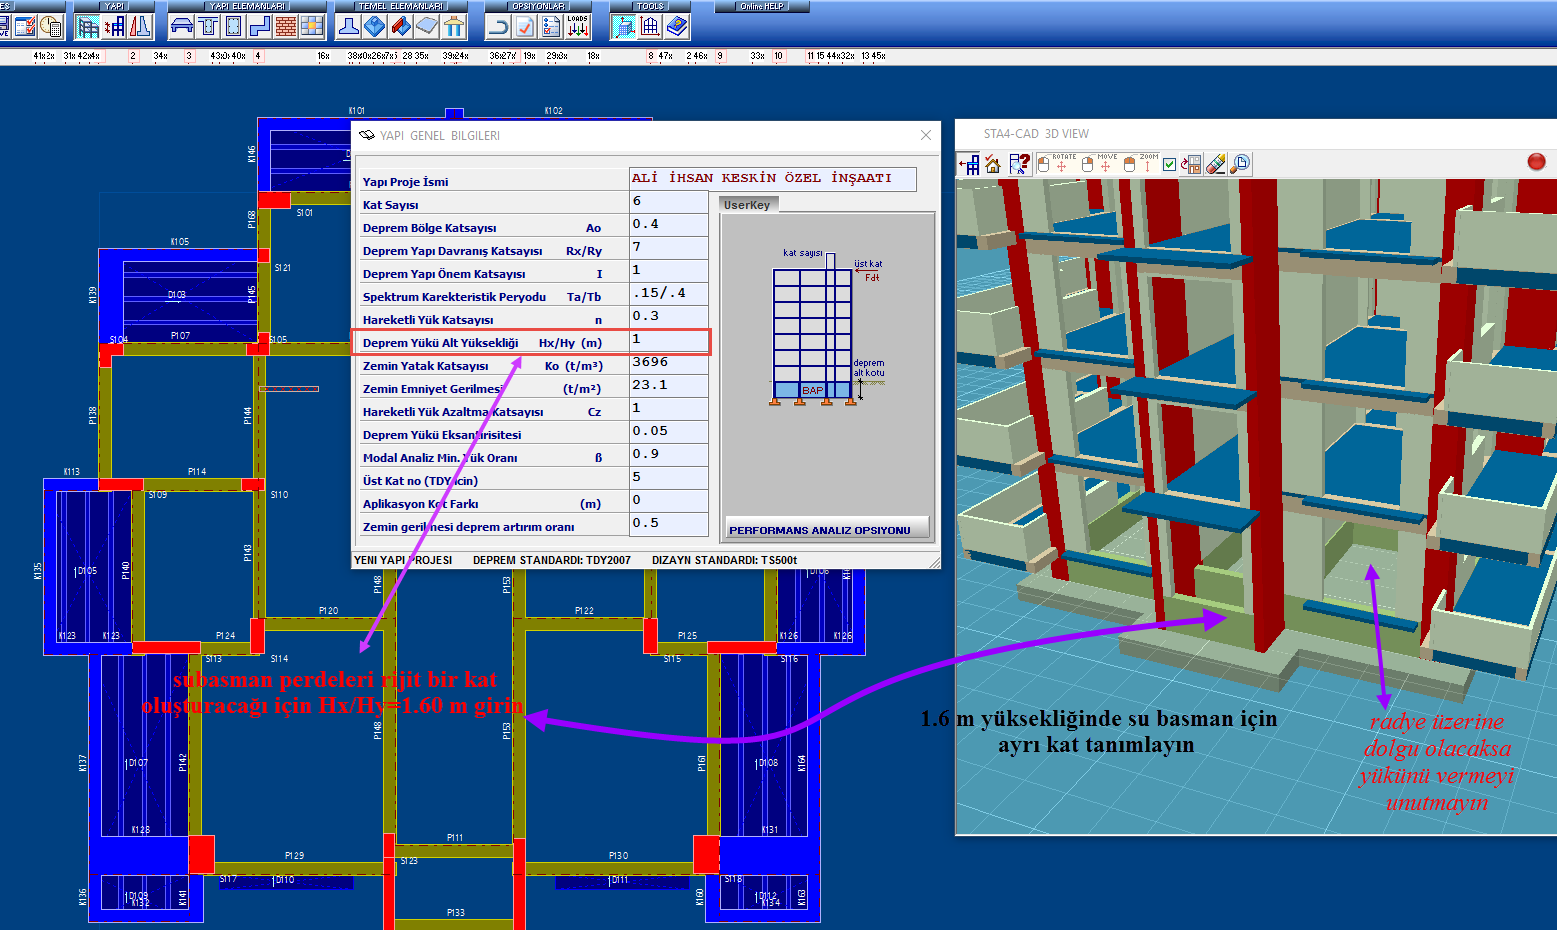This screenshot has width=1557, height=930.
Task: Select the column section element icon
Action: [x=234, y=27]
